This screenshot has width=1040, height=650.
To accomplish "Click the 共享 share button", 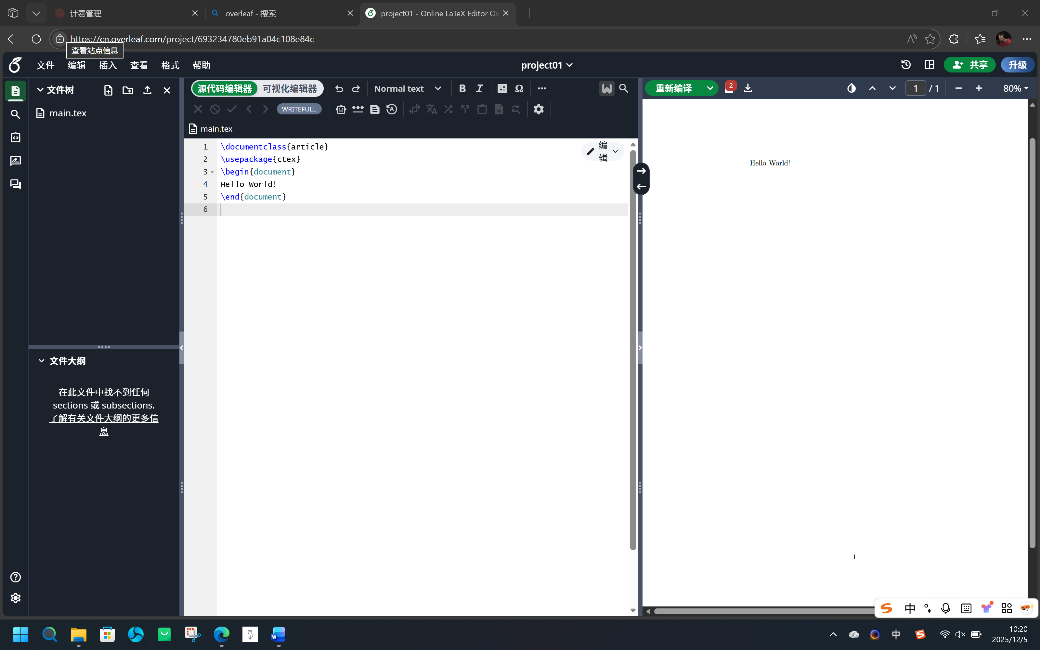I will (970, 65).
